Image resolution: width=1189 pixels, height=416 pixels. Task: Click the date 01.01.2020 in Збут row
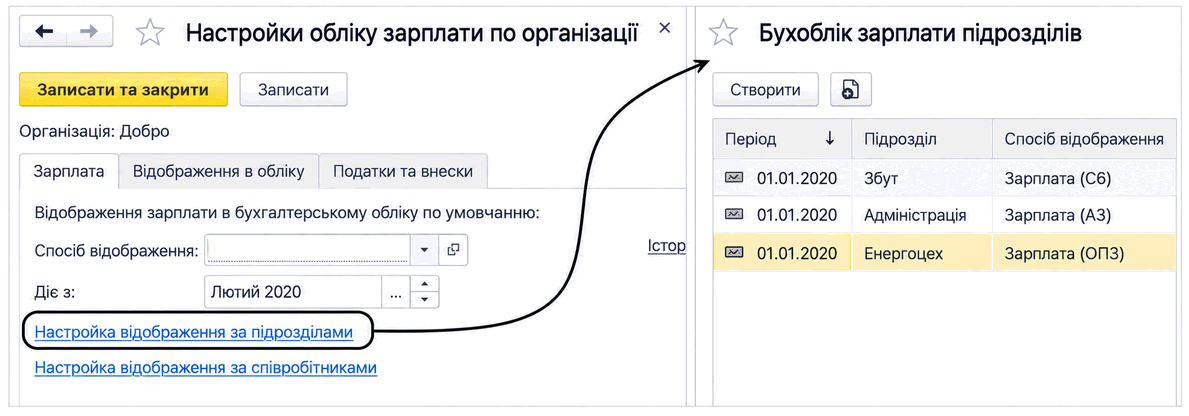click(797, 178)
